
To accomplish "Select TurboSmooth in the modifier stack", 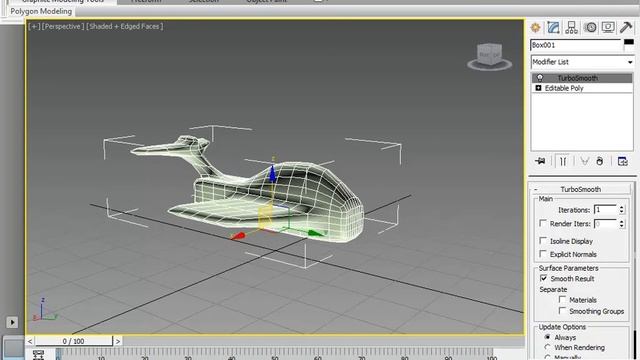I will point(582,78).
